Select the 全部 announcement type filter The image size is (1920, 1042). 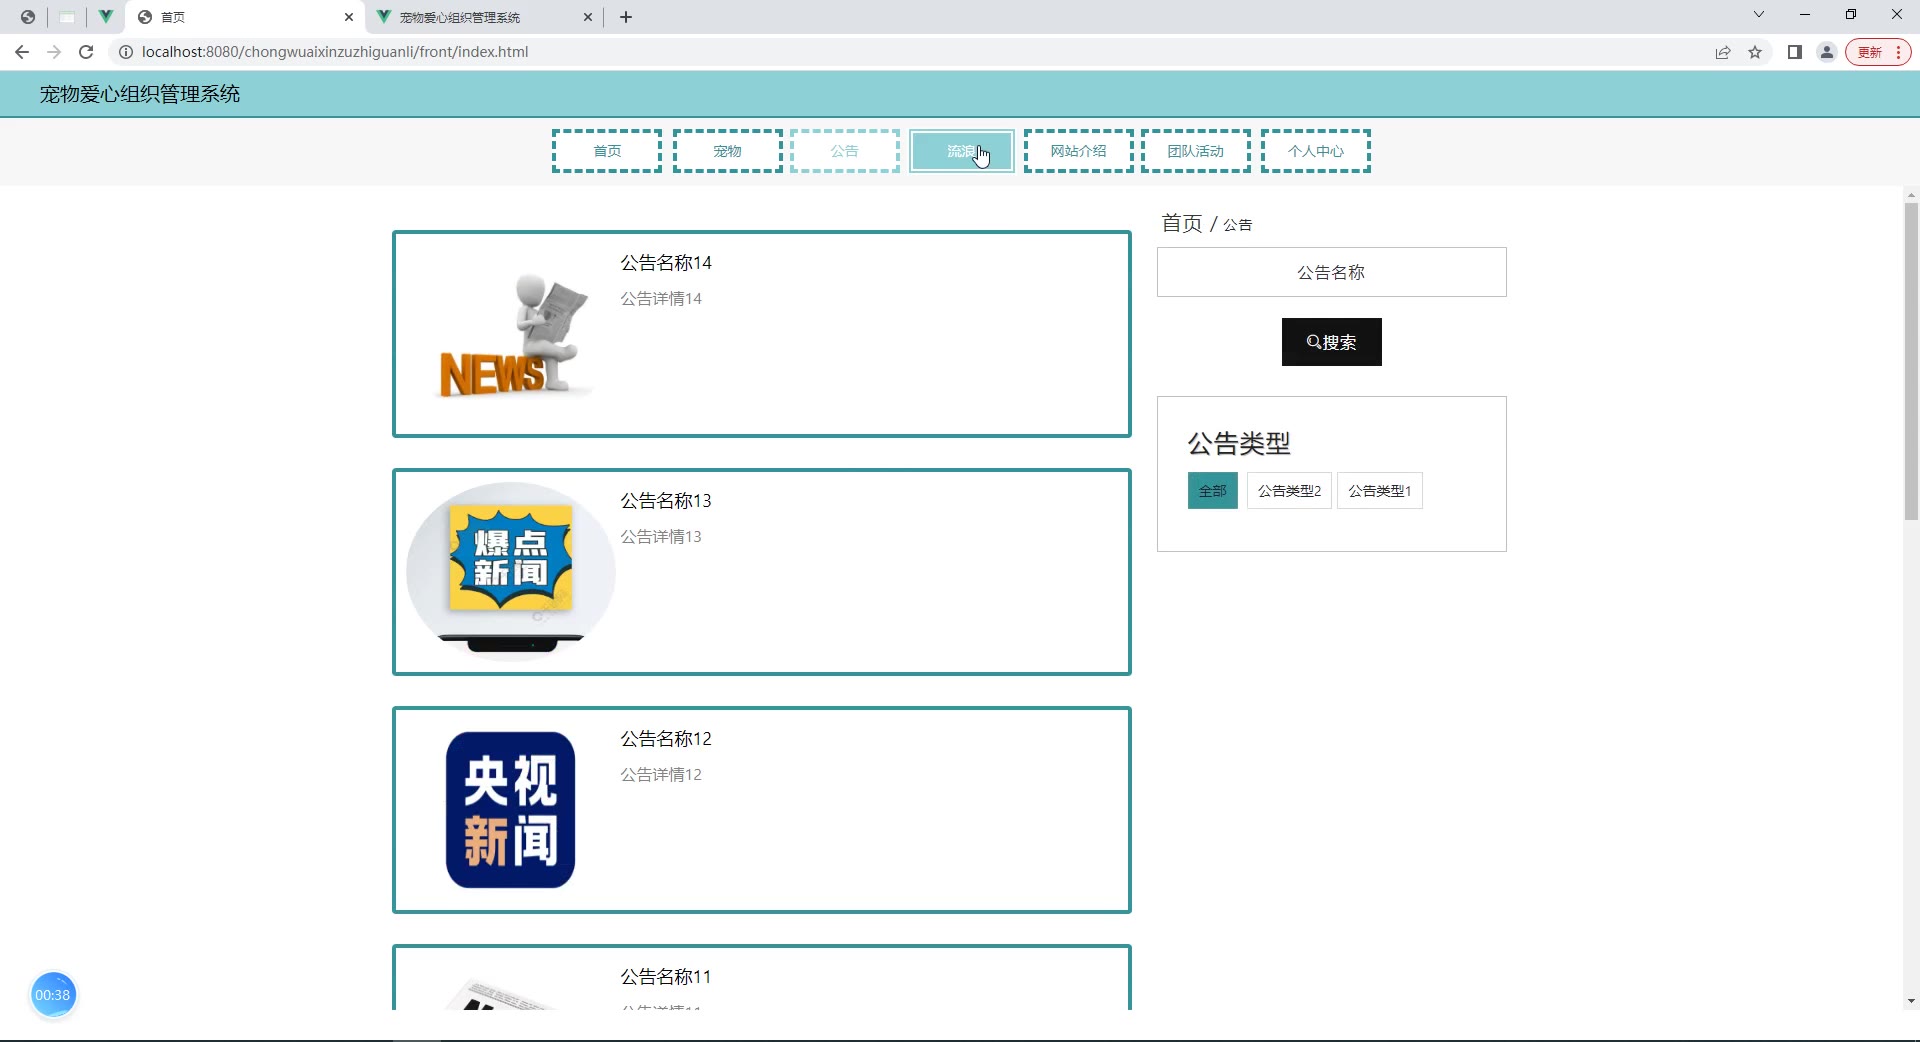(x=1213, y=491)
